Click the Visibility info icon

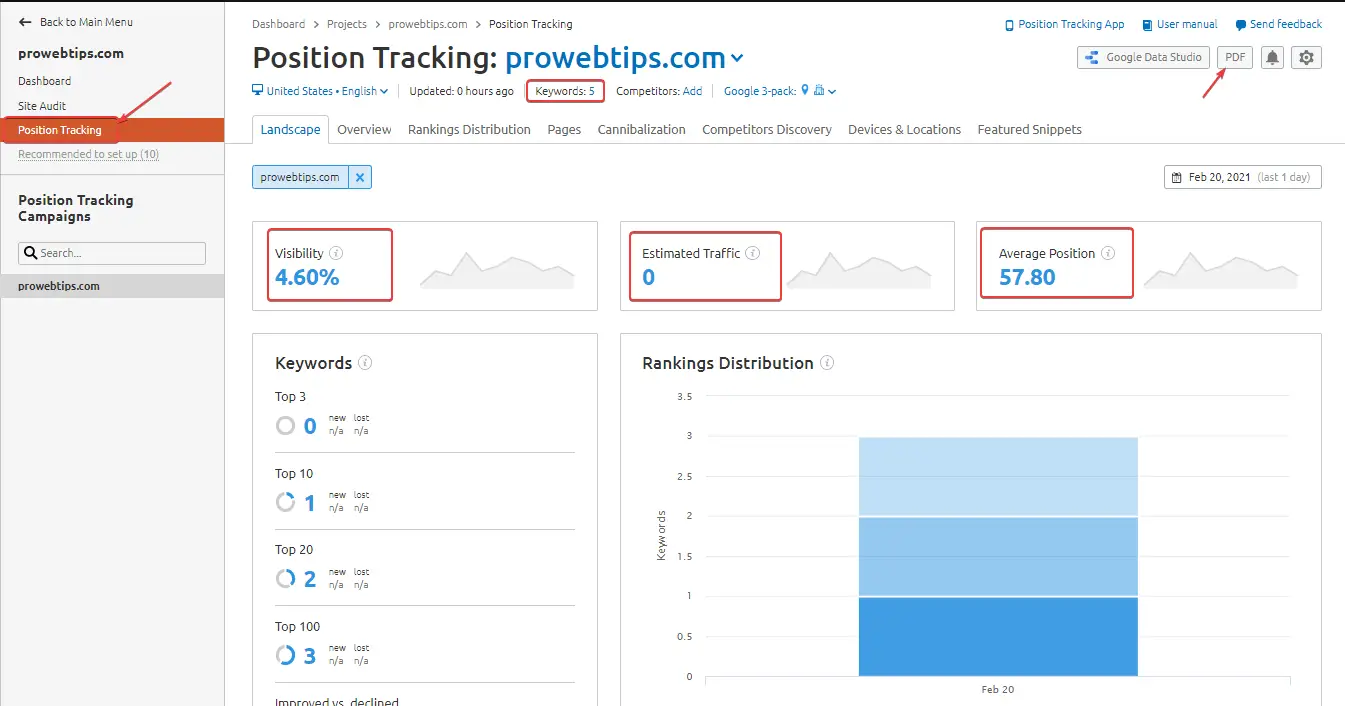pyautogui.click(x=336, y=254)
